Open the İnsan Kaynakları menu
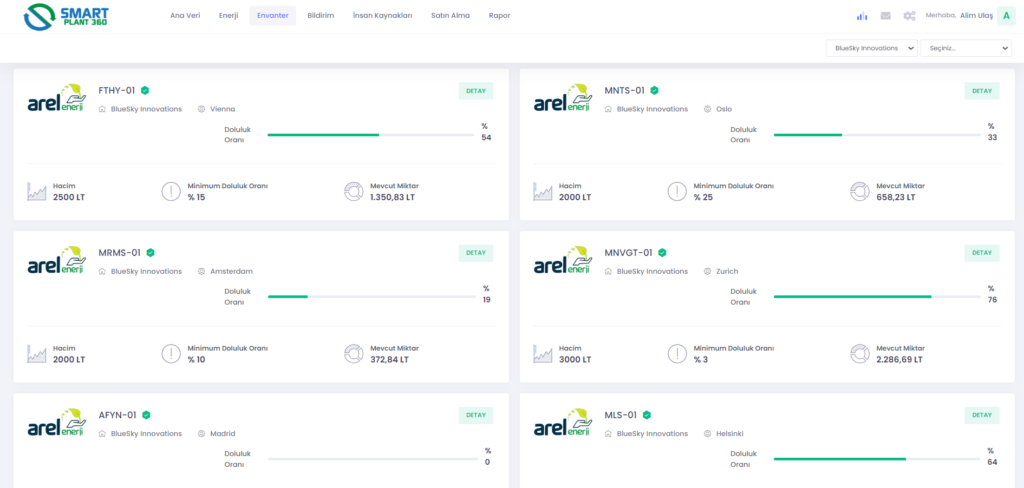 382,16
